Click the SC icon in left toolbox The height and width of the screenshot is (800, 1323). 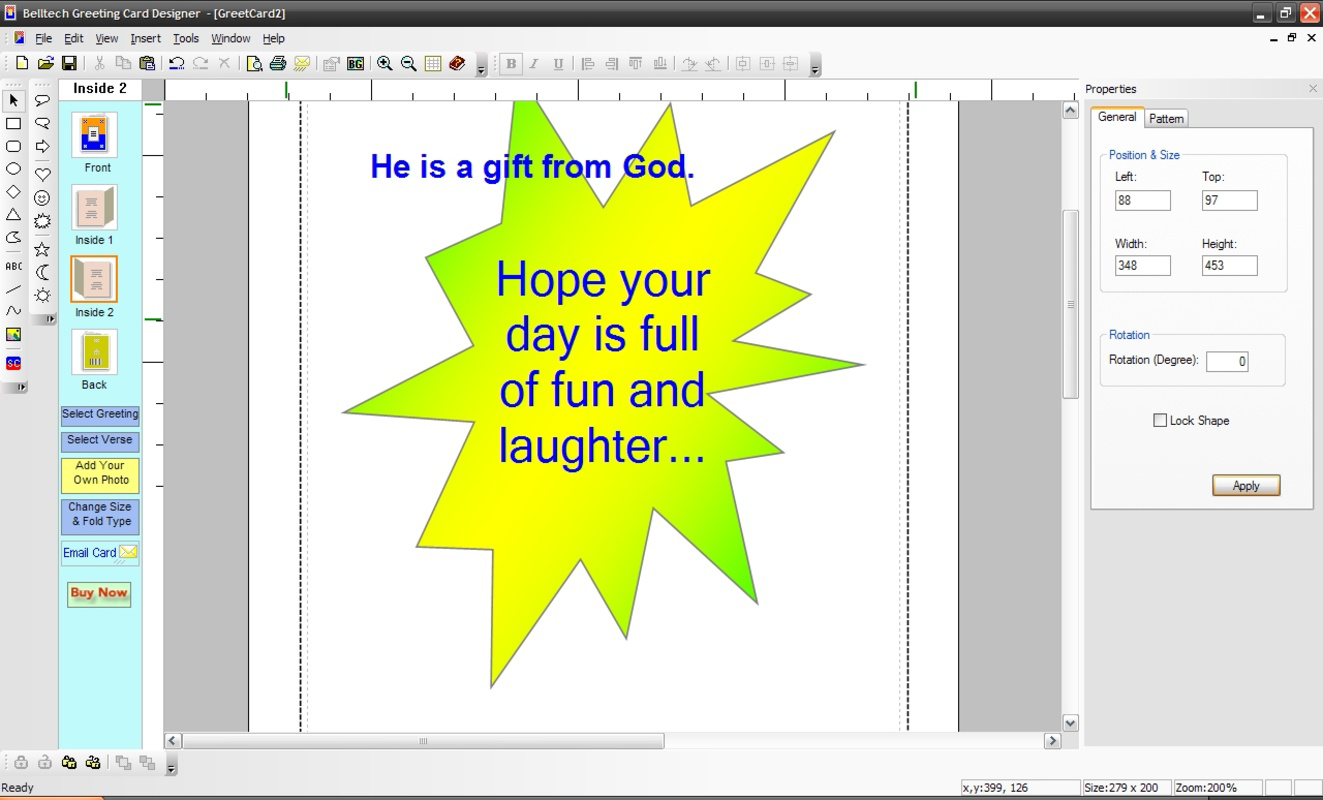click(x=13, y=363)
